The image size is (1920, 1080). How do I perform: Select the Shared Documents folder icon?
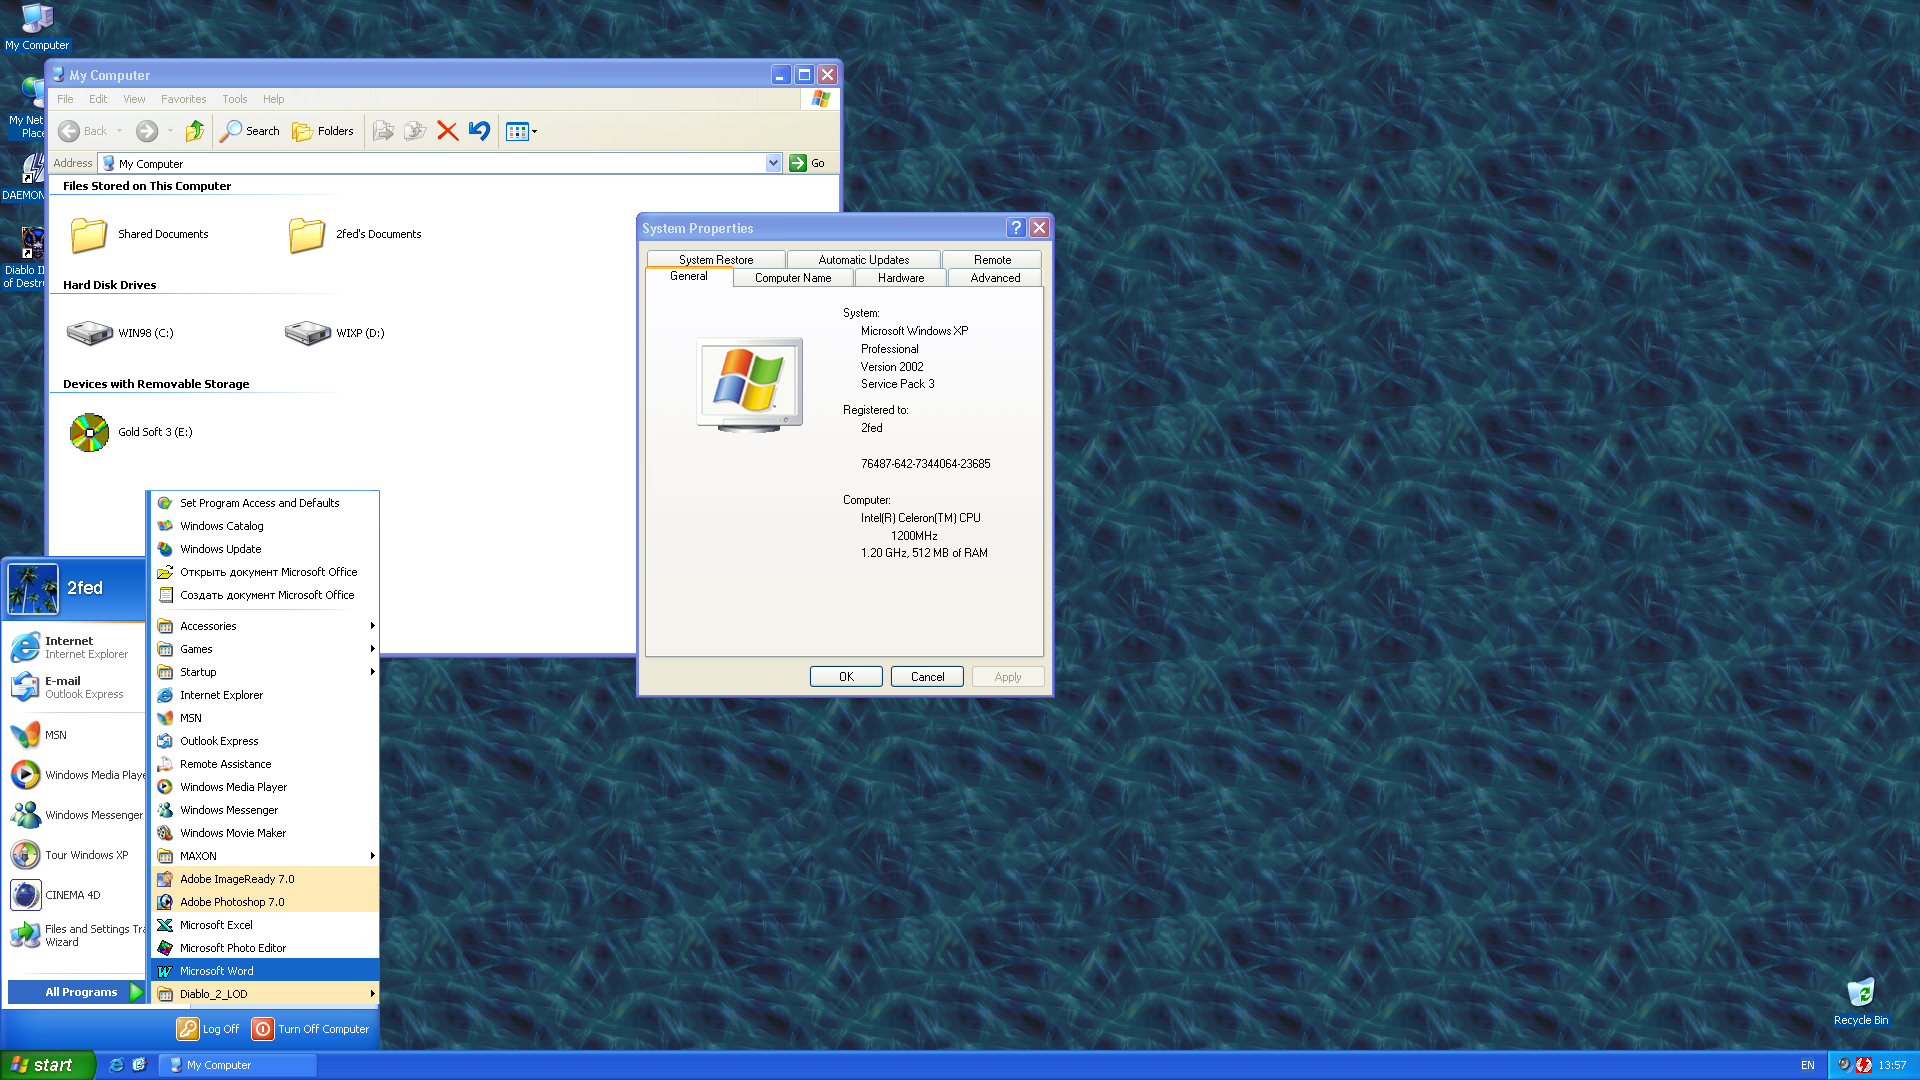click(x=89, y=234)
